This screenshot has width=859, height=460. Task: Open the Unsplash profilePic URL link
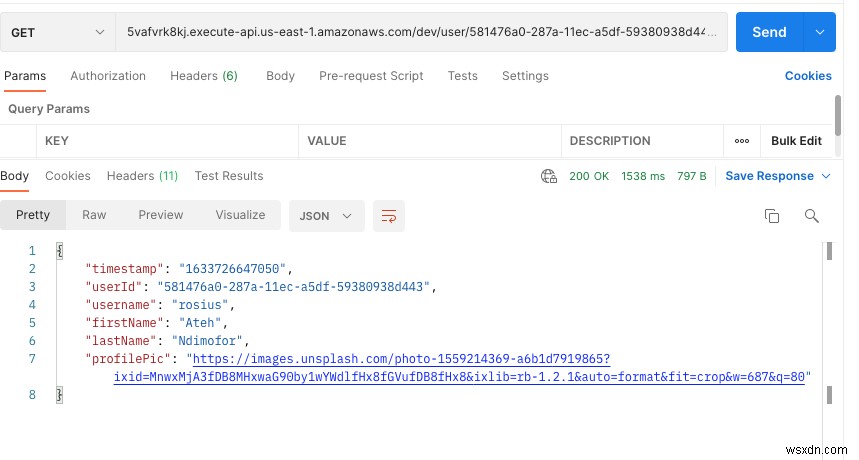click(400, 358)
